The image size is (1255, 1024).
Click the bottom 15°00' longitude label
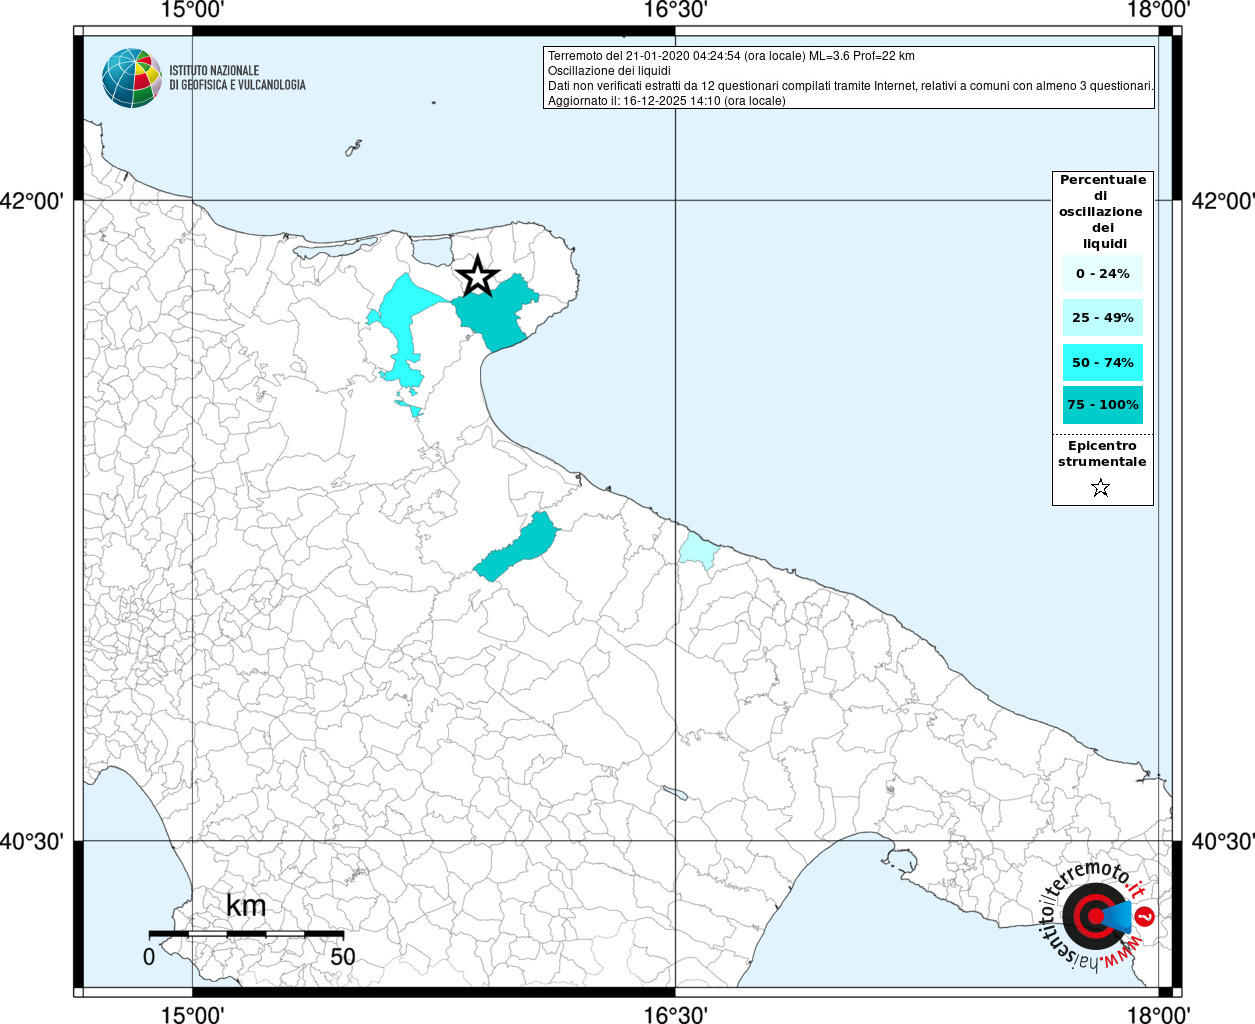pyautogui.click(x=192, y=1014)
